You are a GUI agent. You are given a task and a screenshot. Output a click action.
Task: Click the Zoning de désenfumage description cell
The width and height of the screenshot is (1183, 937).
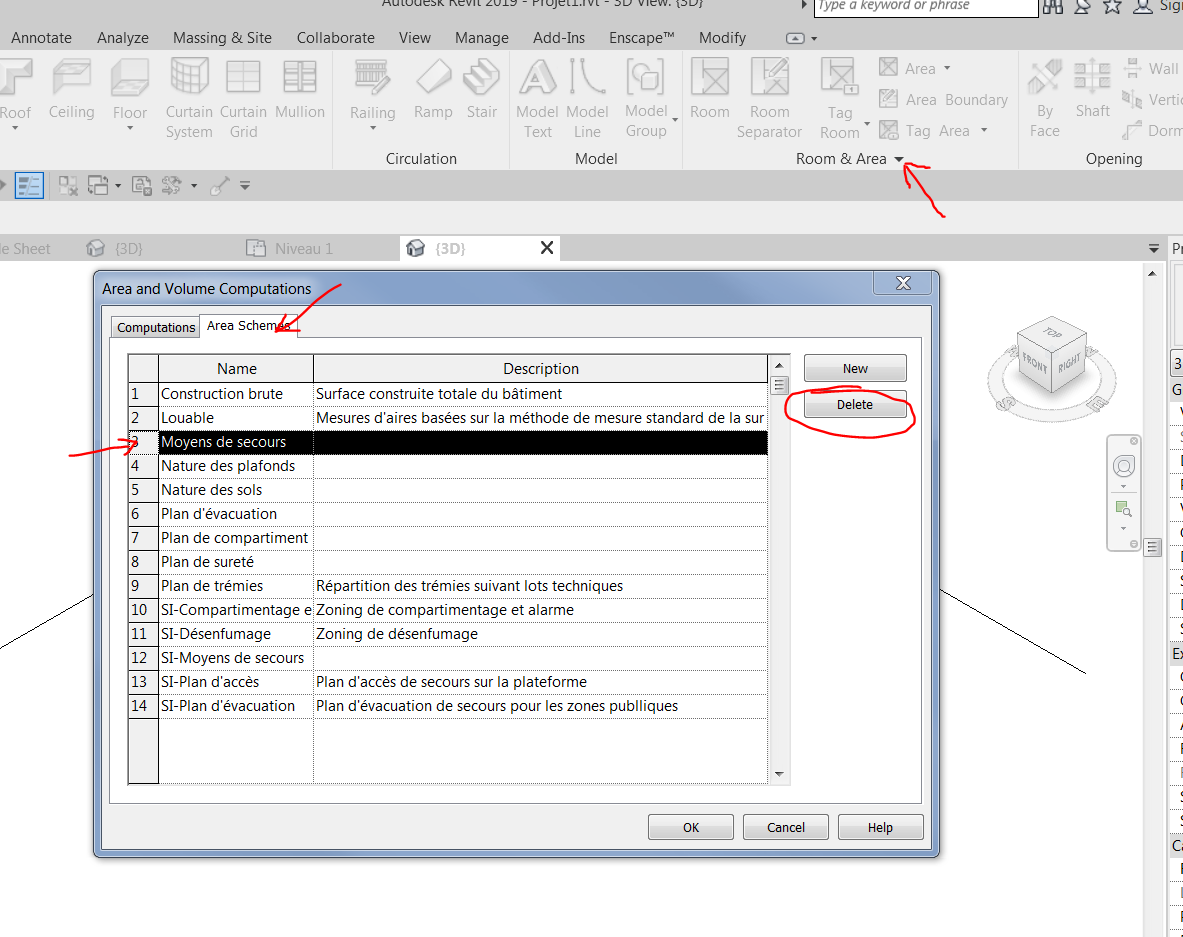[540, 634]
